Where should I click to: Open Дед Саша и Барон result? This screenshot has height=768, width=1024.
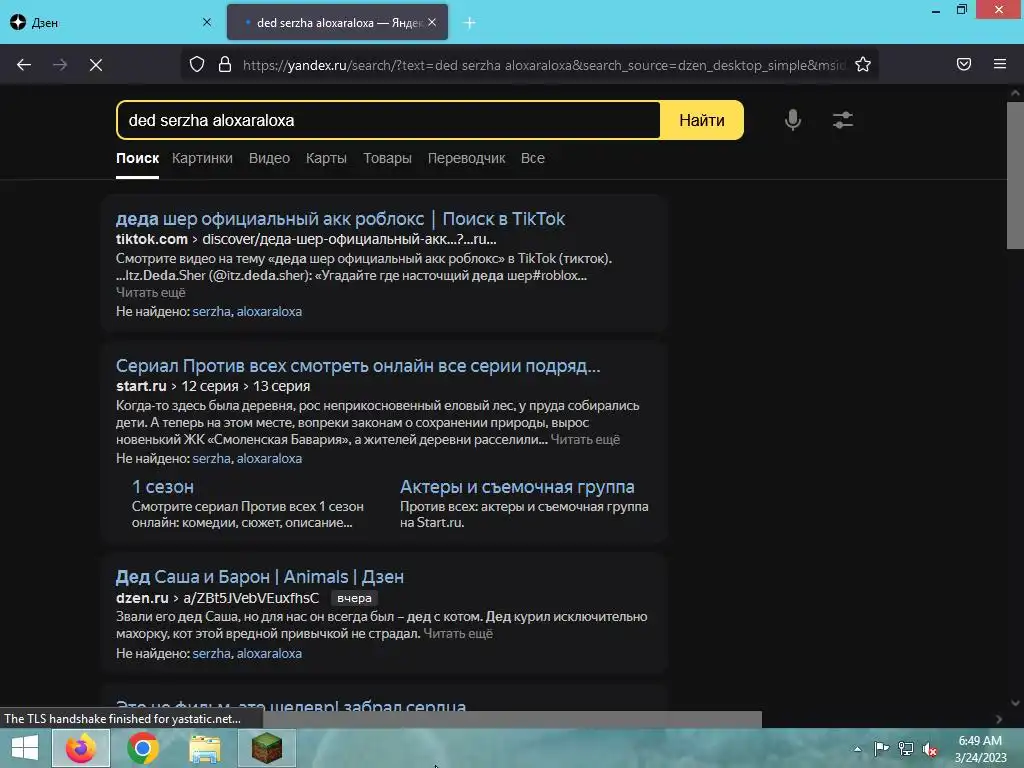coord(260,577)
